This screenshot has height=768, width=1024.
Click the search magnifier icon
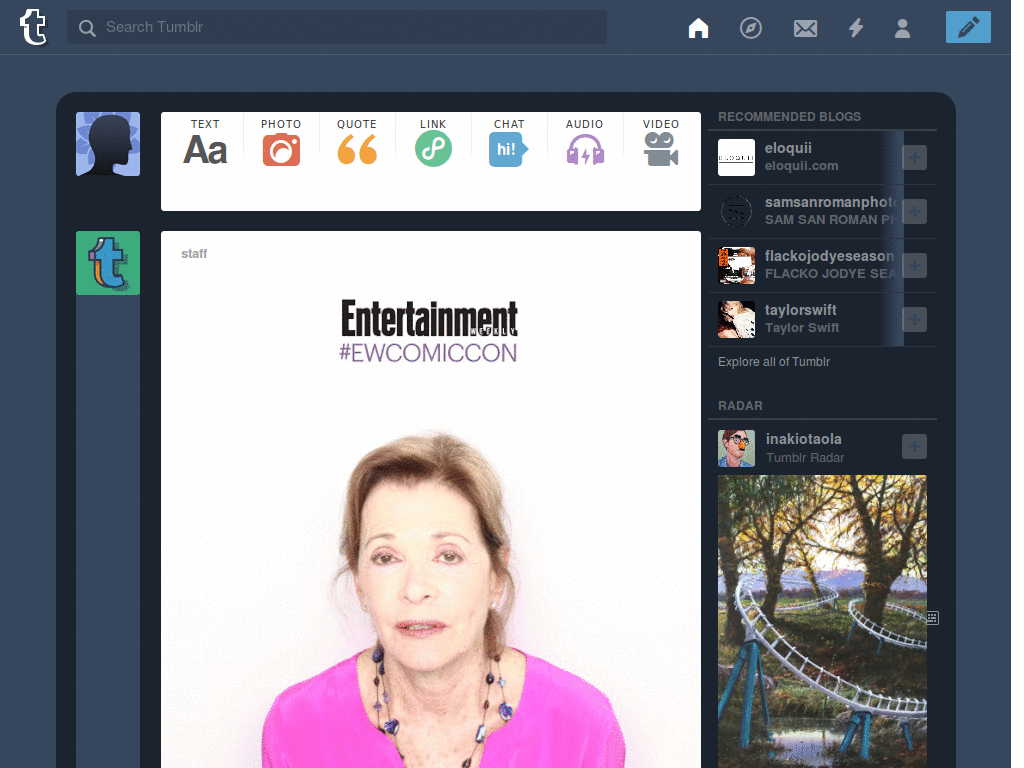click(87, 27)
